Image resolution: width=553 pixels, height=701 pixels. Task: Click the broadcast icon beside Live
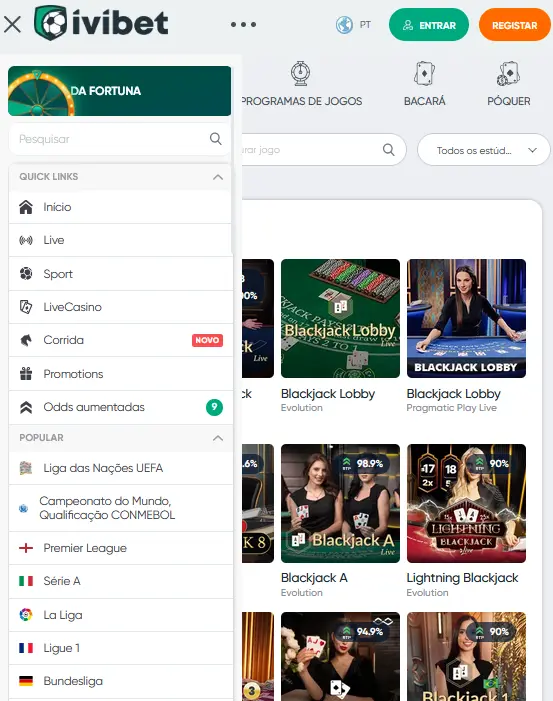(x=26, y=241)
